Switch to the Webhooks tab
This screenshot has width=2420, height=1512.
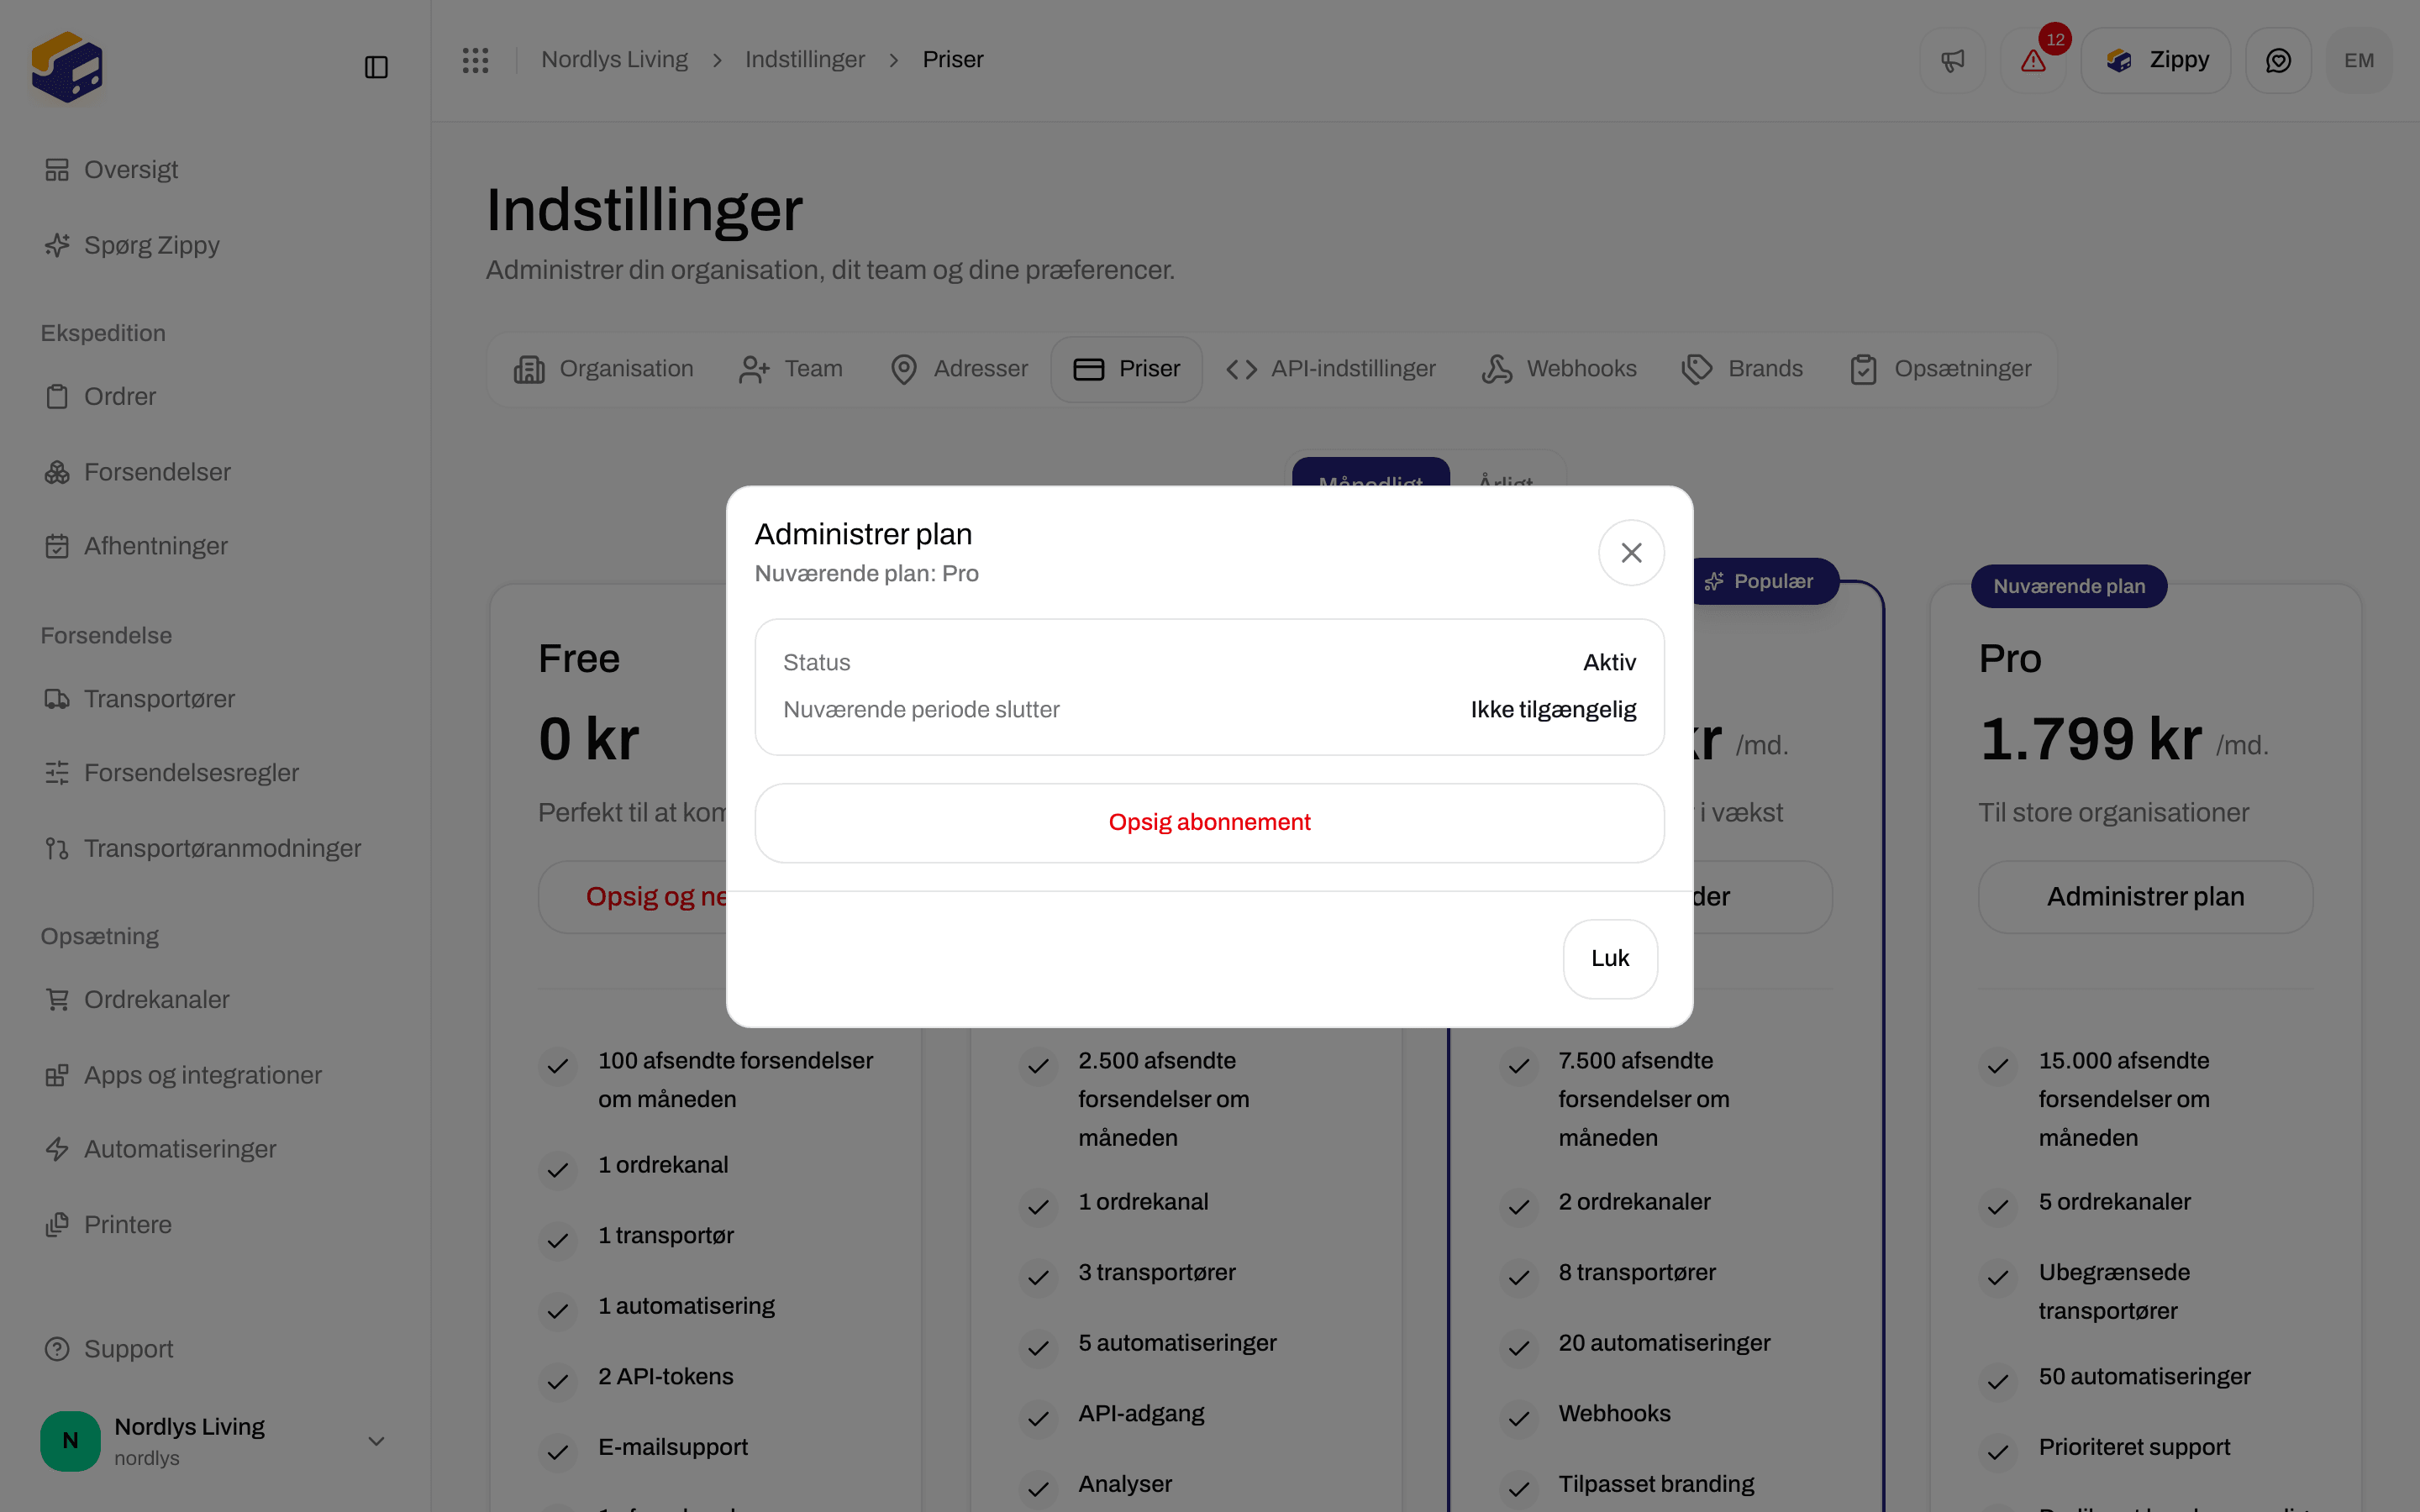pyautogui.click(x=1559, y=369)
